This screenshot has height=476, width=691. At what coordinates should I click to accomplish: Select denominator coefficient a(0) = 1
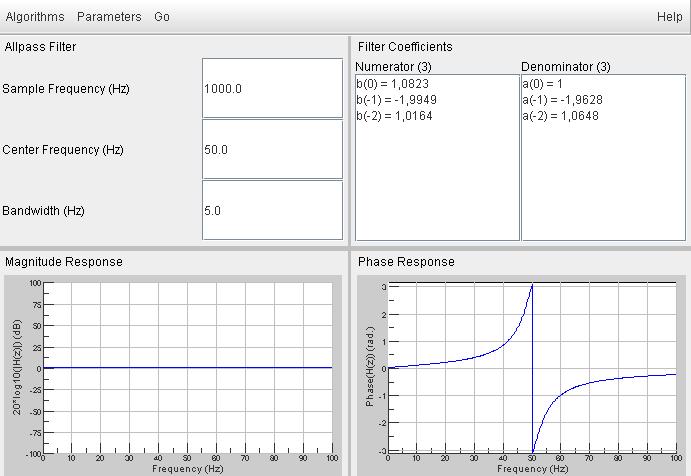click(x=542, y=84)
